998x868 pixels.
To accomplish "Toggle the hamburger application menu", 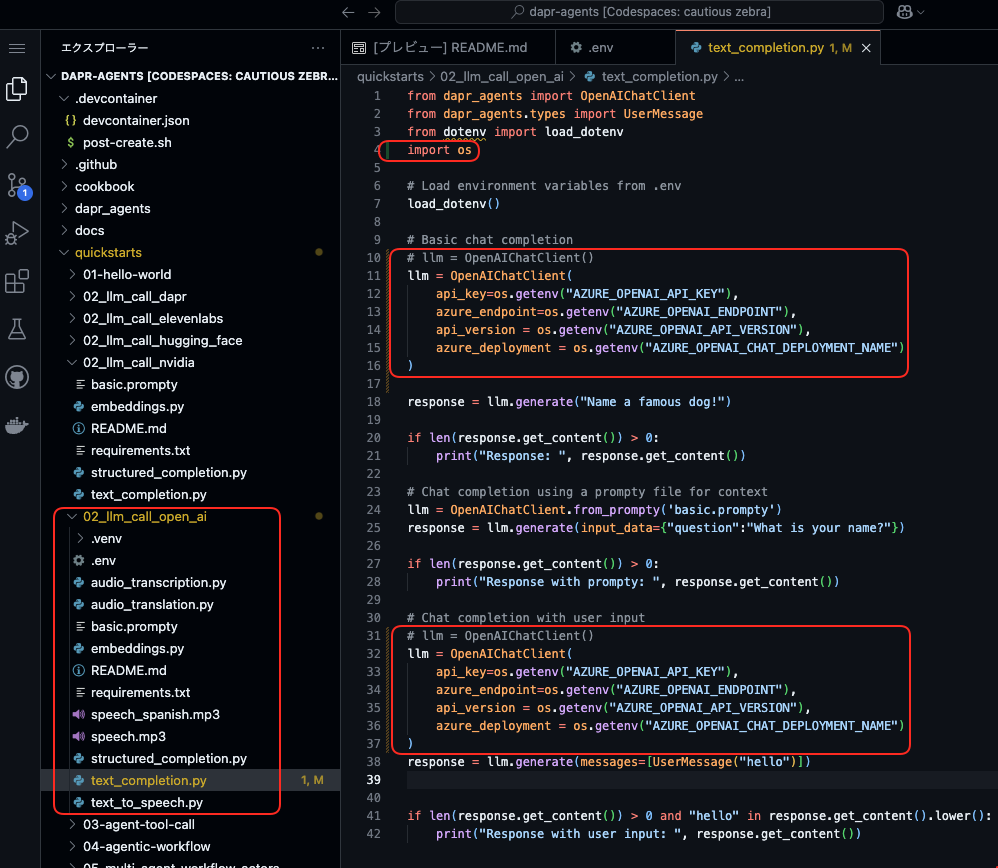I will coord(17,48).
